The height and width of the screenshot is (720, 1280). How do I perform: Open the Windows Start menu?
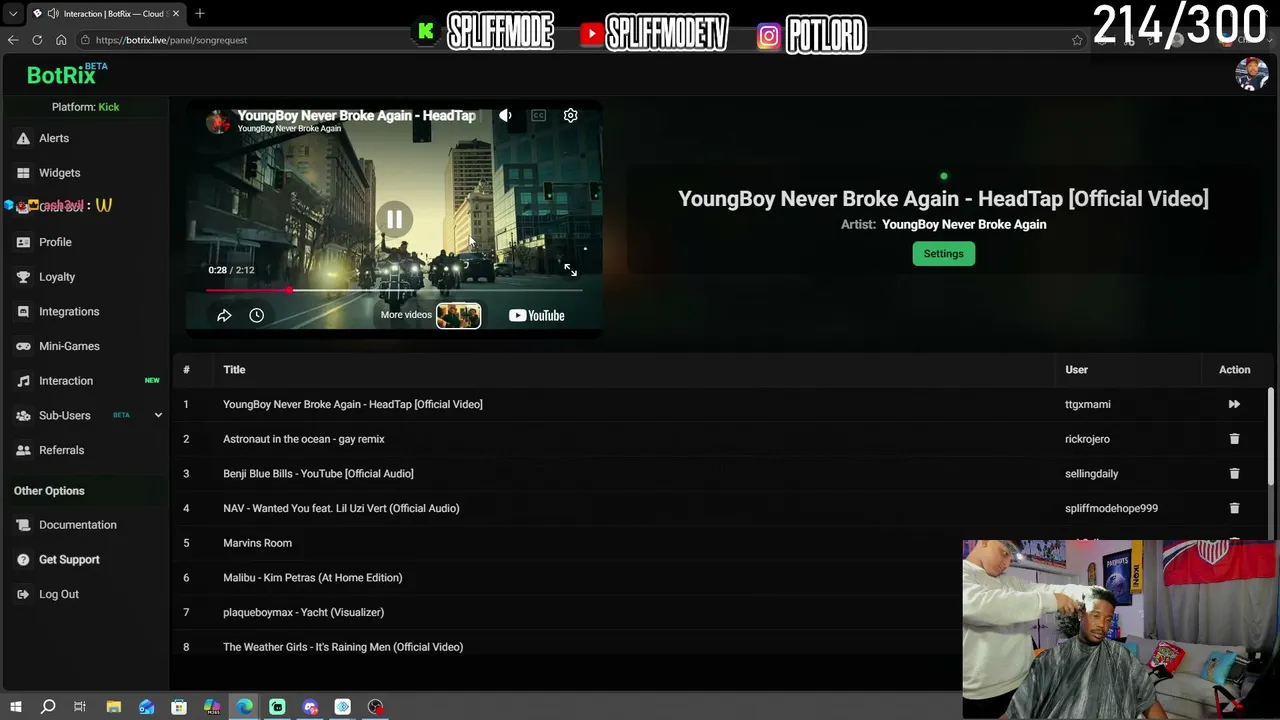pyautogui.click(x=15, y=707)
